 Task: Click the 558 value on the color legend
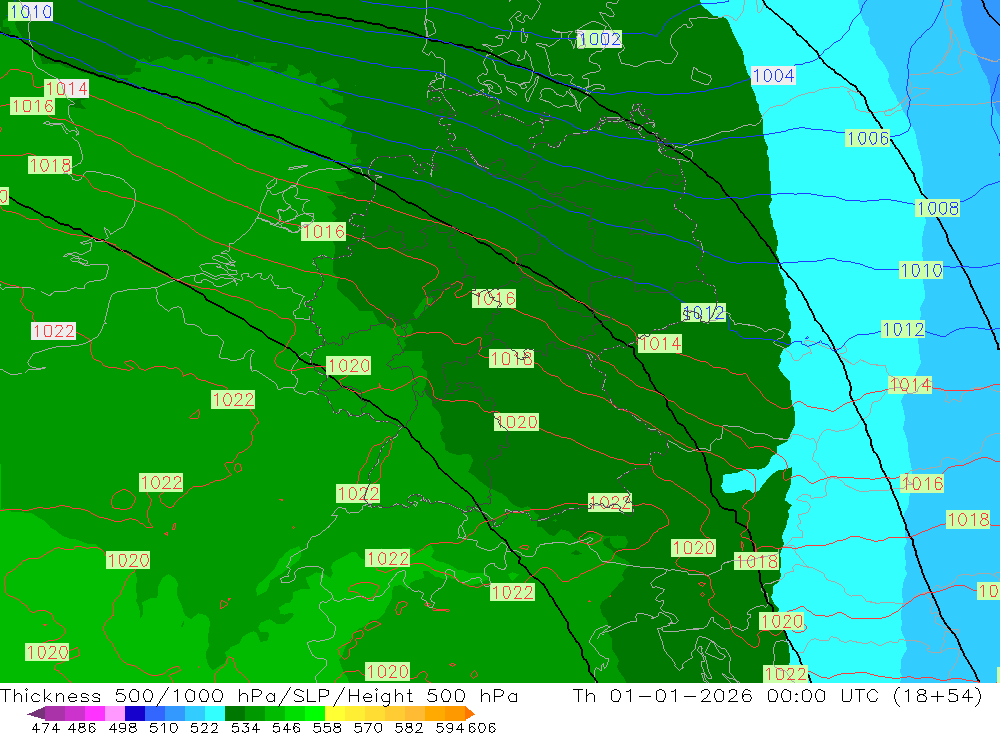pyautogui.click(x=327, y=728)
